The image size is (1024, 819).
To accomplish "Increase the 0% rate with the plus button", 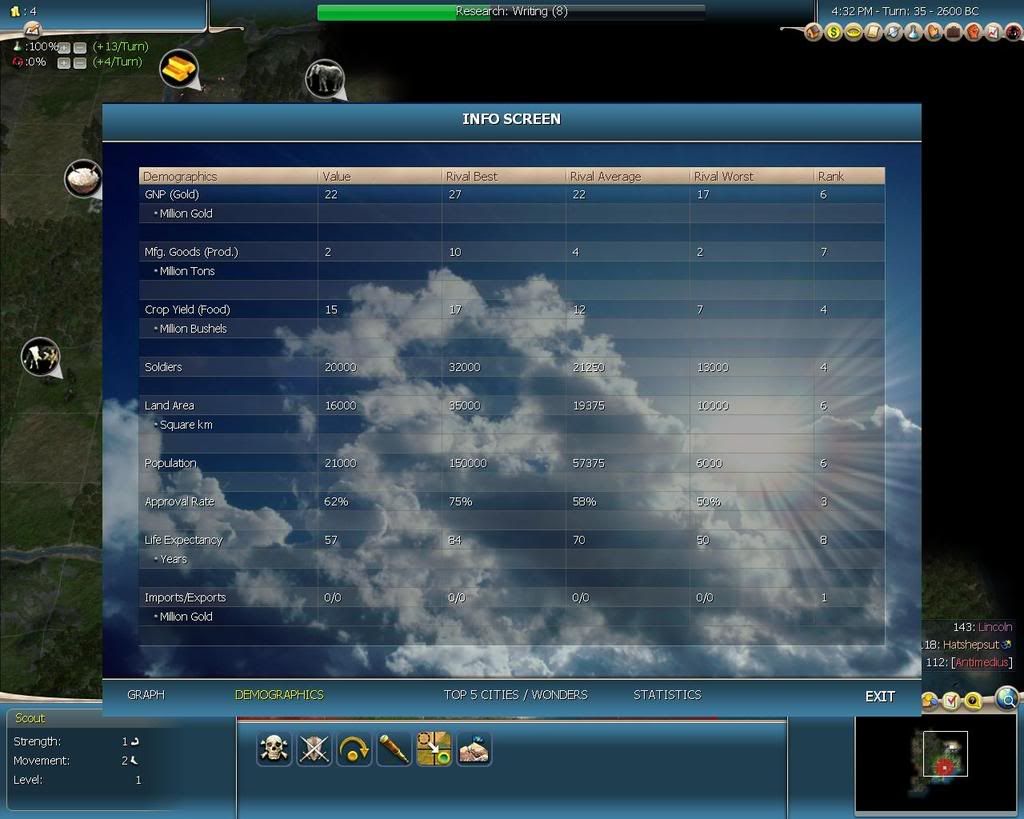I will [x=64, y=63].
